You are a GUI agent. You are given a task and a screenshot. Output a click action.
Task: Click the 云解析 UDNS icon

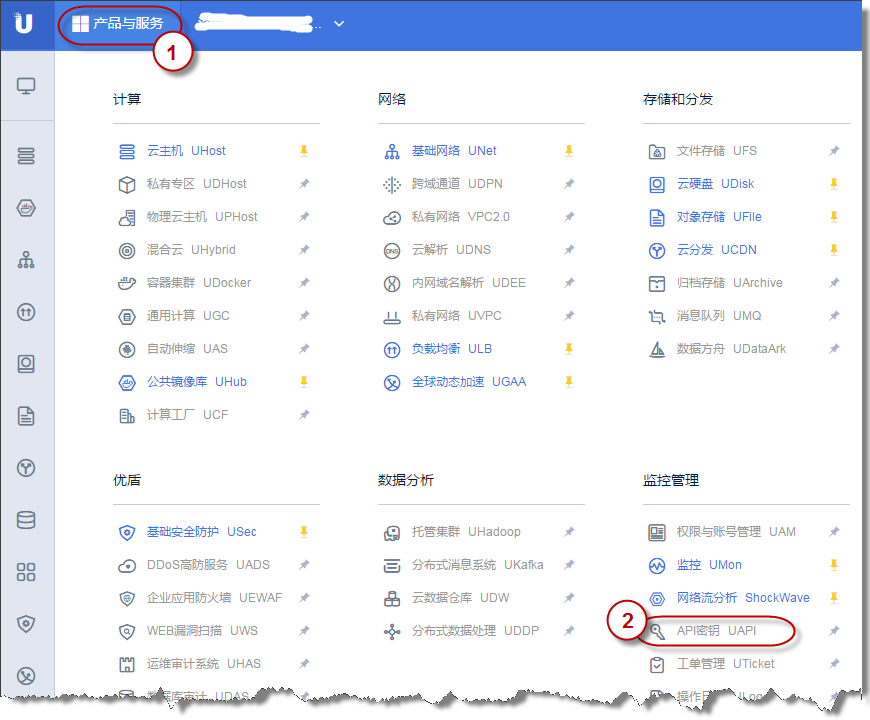tap(392, 251)
